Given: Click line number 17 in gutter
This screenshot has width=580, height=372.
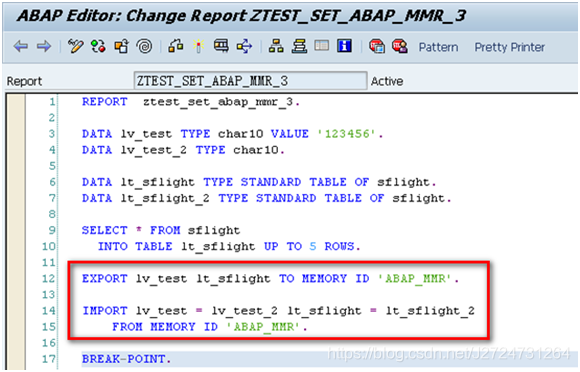Looking at the screenshot, I should coord(48,359).
